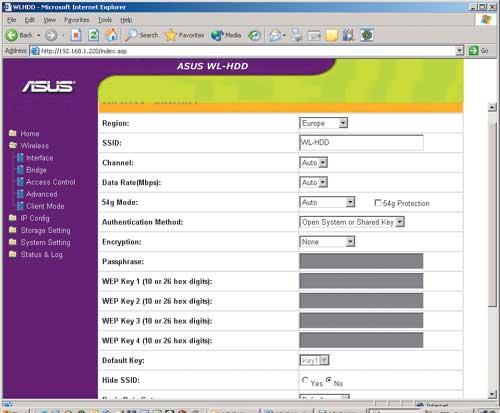Open the Help menu

[x=126, y=20]
